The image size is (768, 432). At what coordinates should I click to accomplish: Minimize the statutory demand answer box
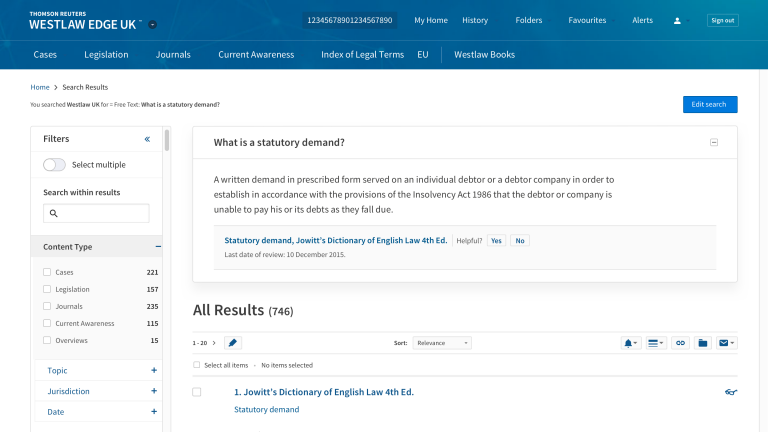[714, 143]
